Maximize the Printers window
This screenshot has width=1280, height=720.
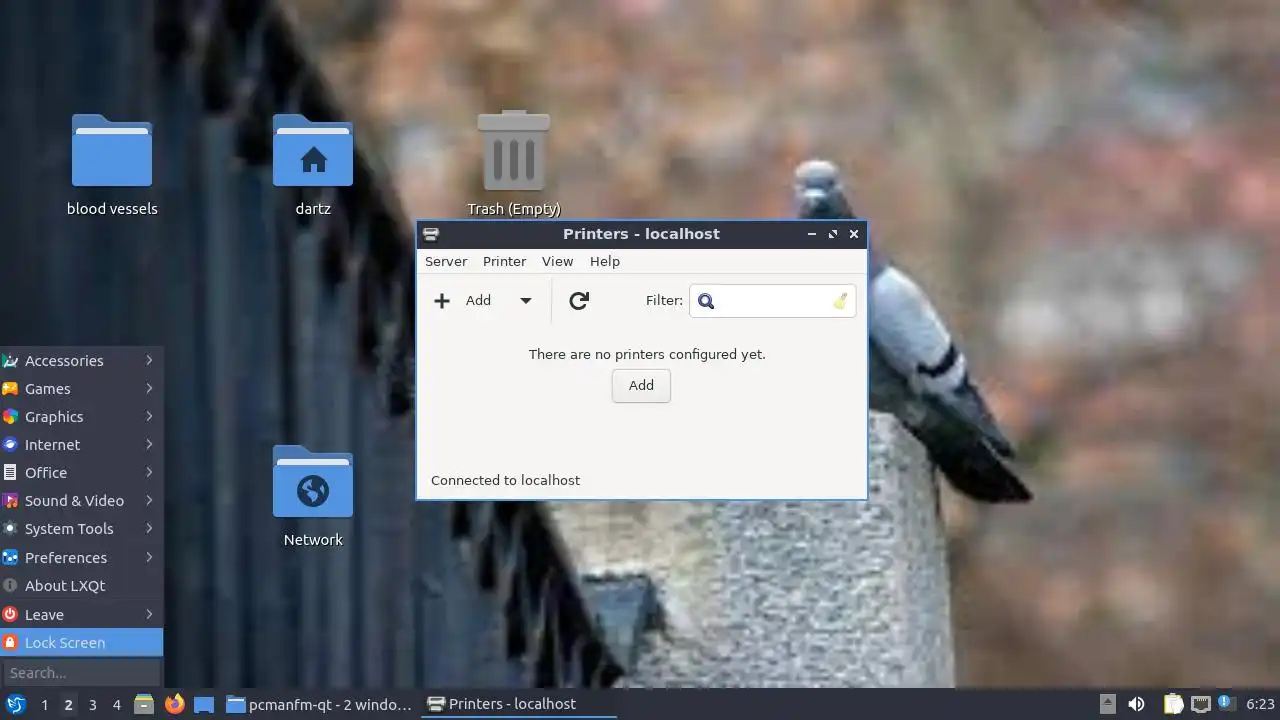pyautogui.click(x=833, y=234)
